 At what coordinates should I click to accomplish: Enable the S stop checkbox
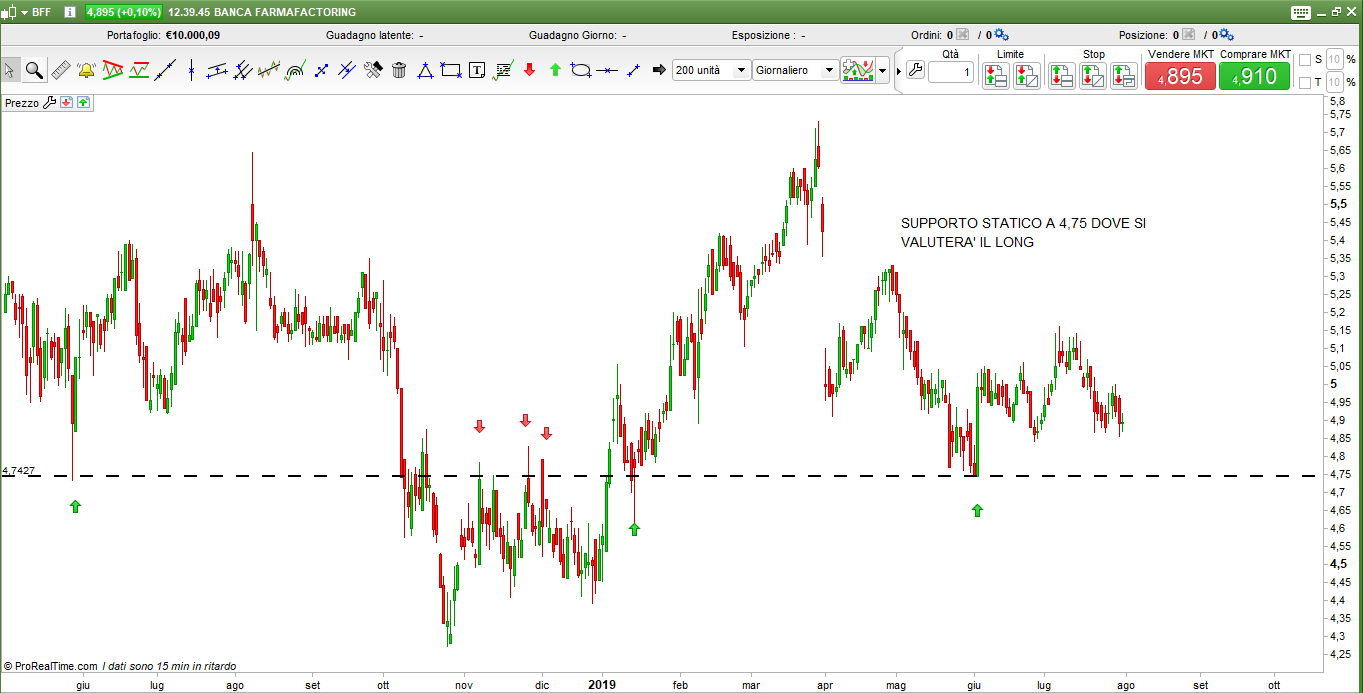1304,60
